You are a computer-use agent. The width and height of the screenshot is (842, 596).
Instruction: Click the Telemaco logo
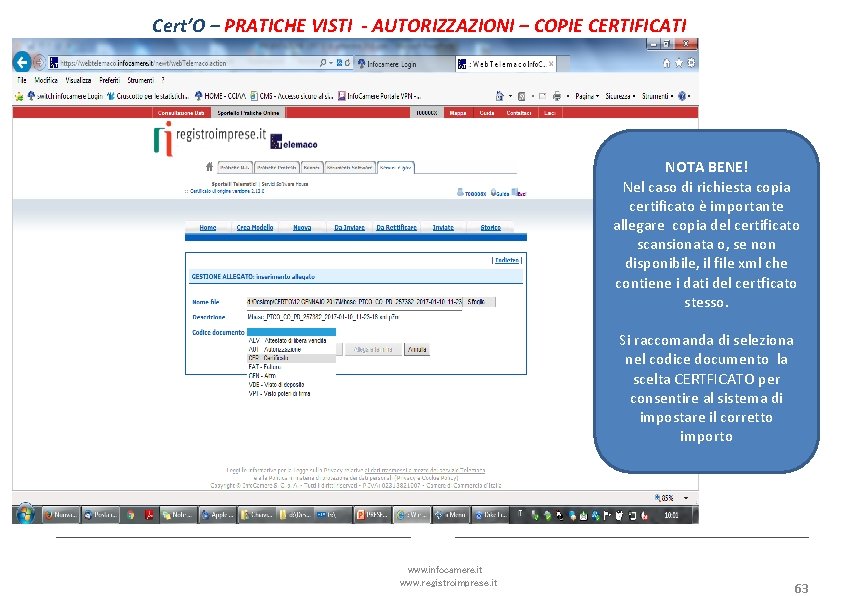point(294,142)
